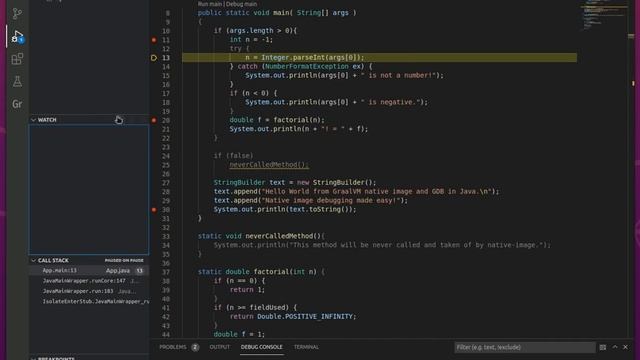Click the highlighted line 13 code
This screenshot has height=360, width=640.
(379, 58)
